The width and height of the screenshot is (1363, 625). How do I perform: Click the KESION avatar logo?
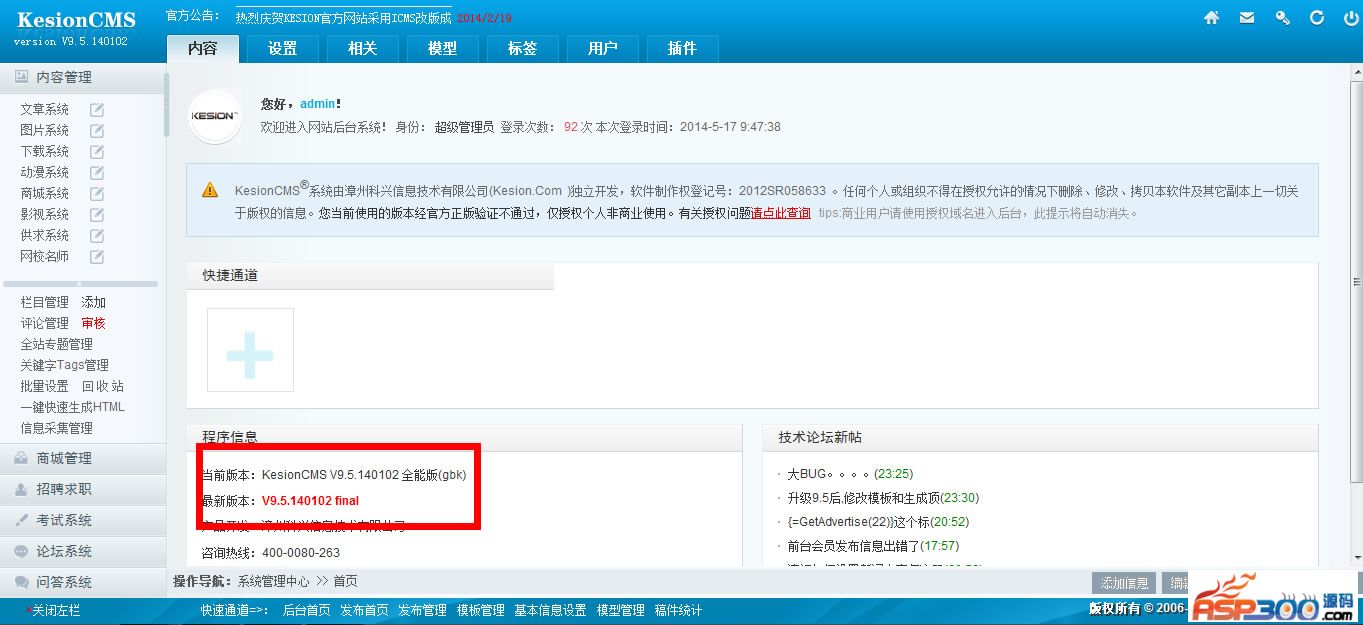[214, 116]
